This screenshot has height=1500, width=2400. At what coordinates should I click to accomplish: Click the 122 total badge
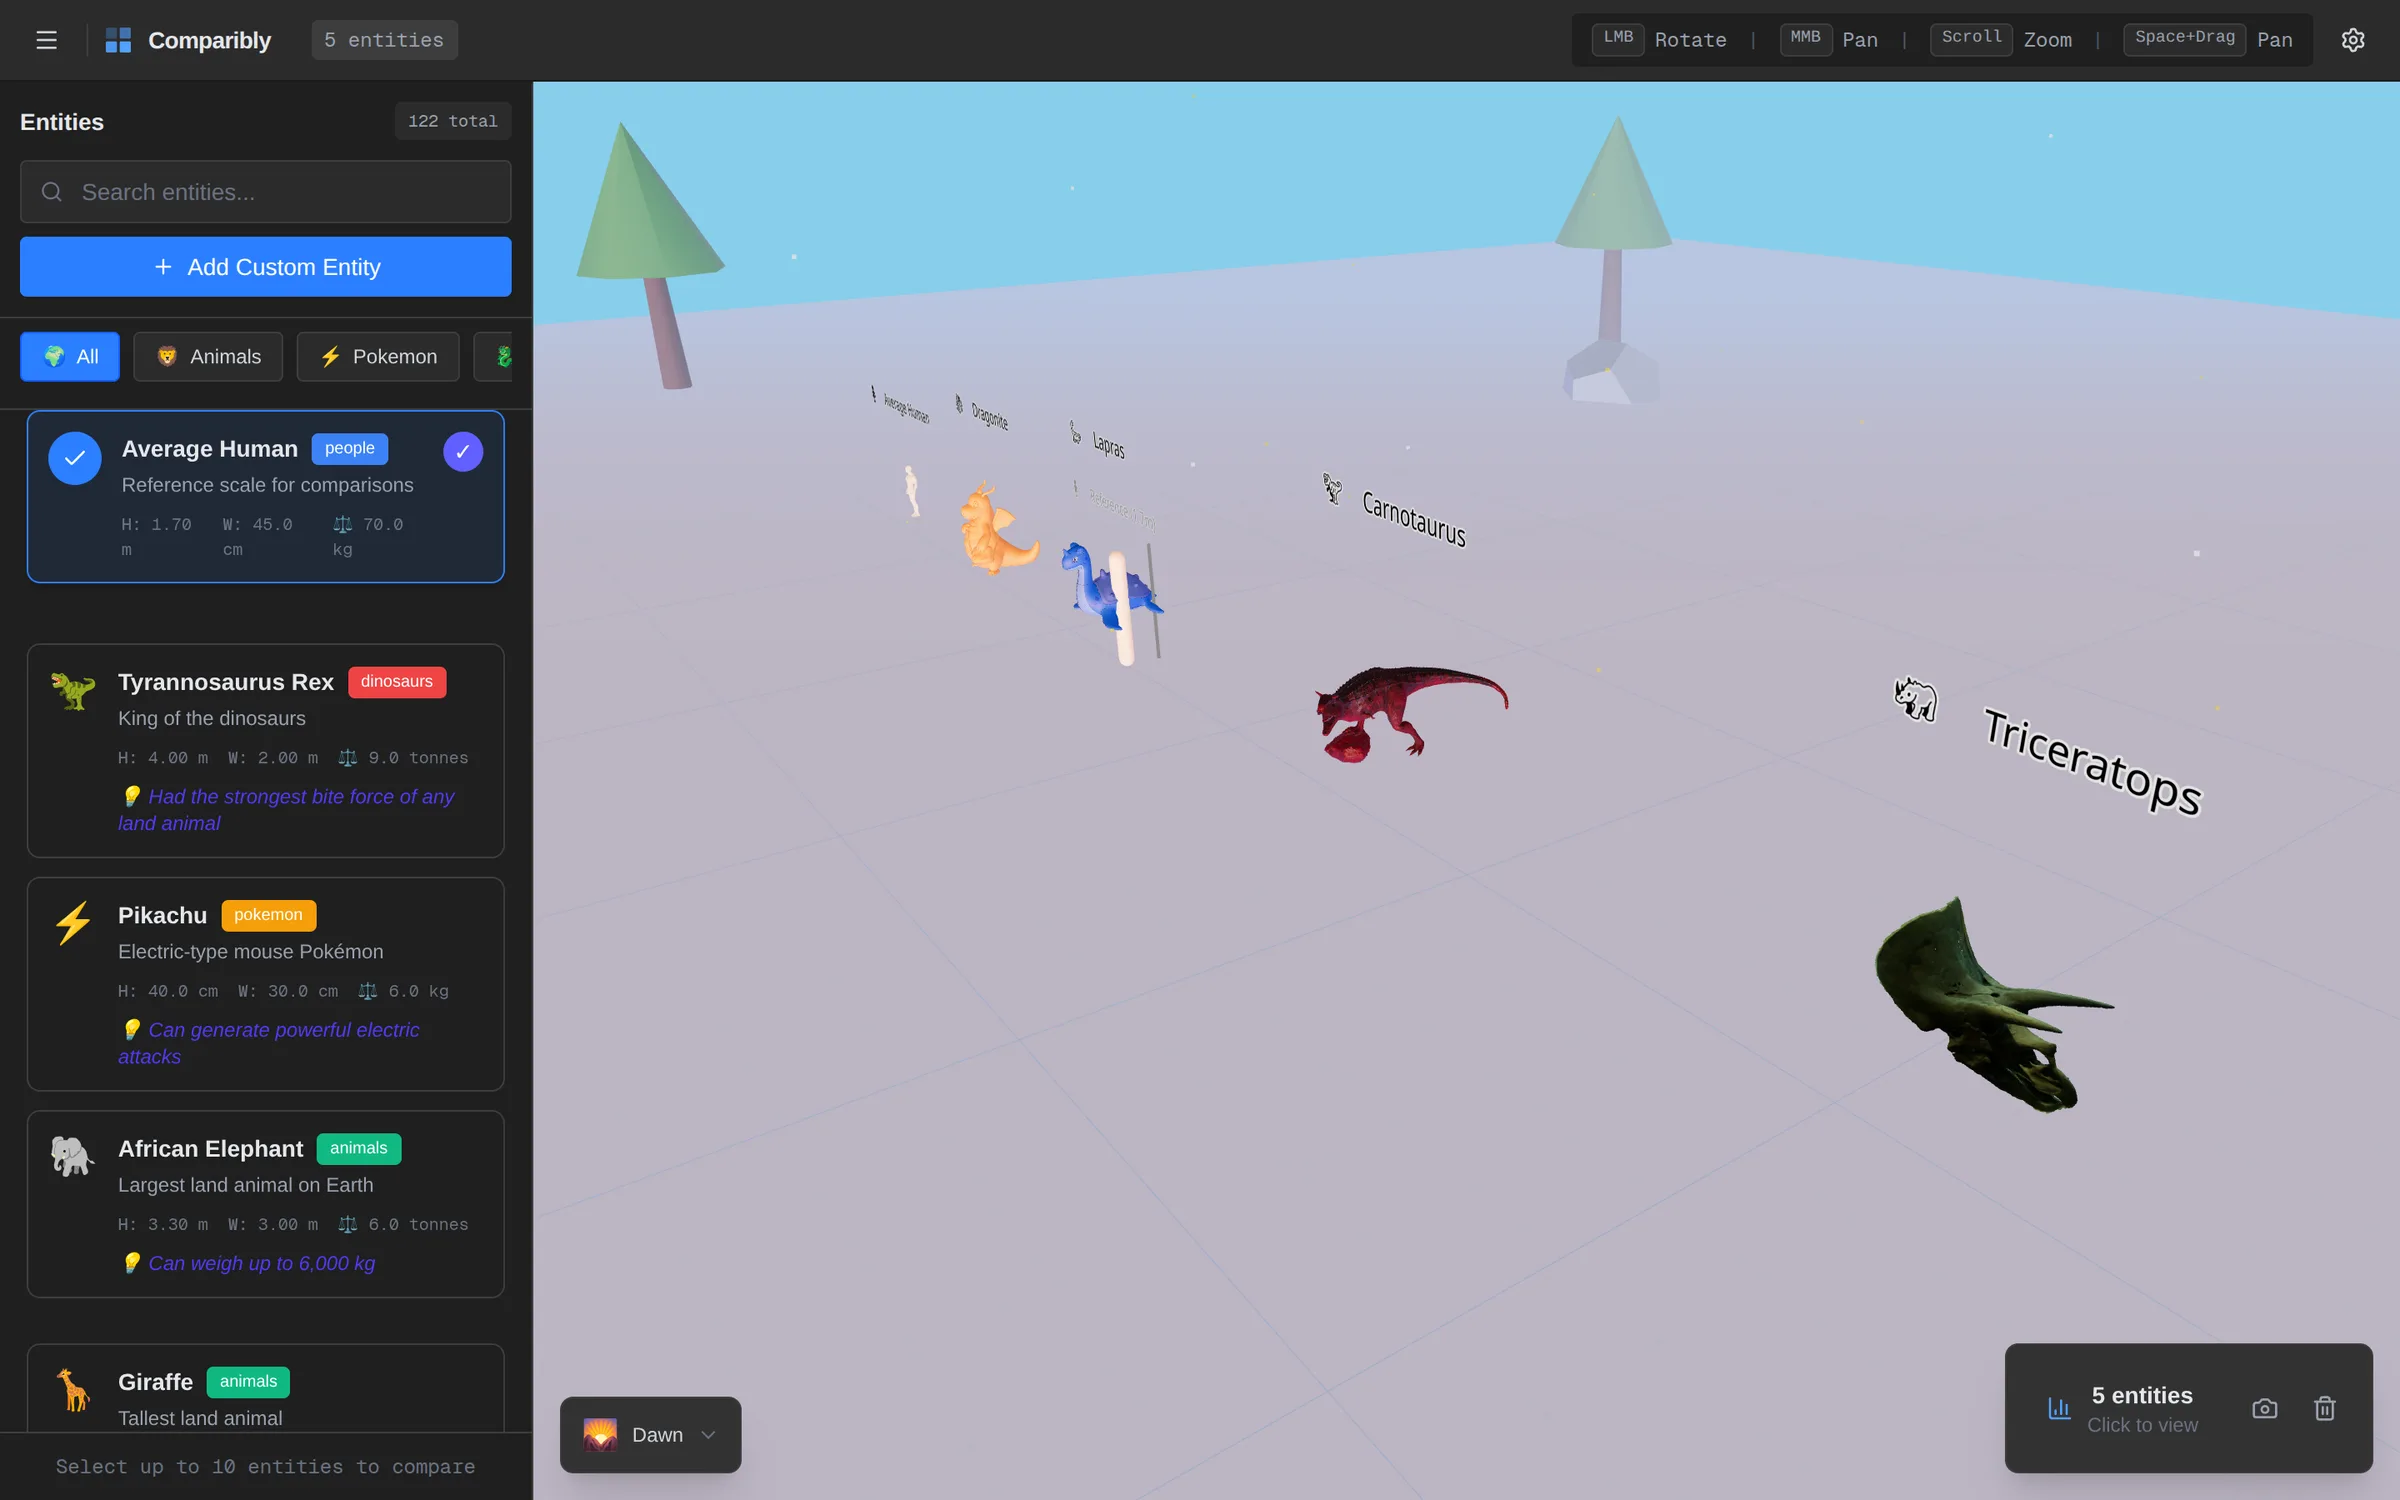(452, 121)
